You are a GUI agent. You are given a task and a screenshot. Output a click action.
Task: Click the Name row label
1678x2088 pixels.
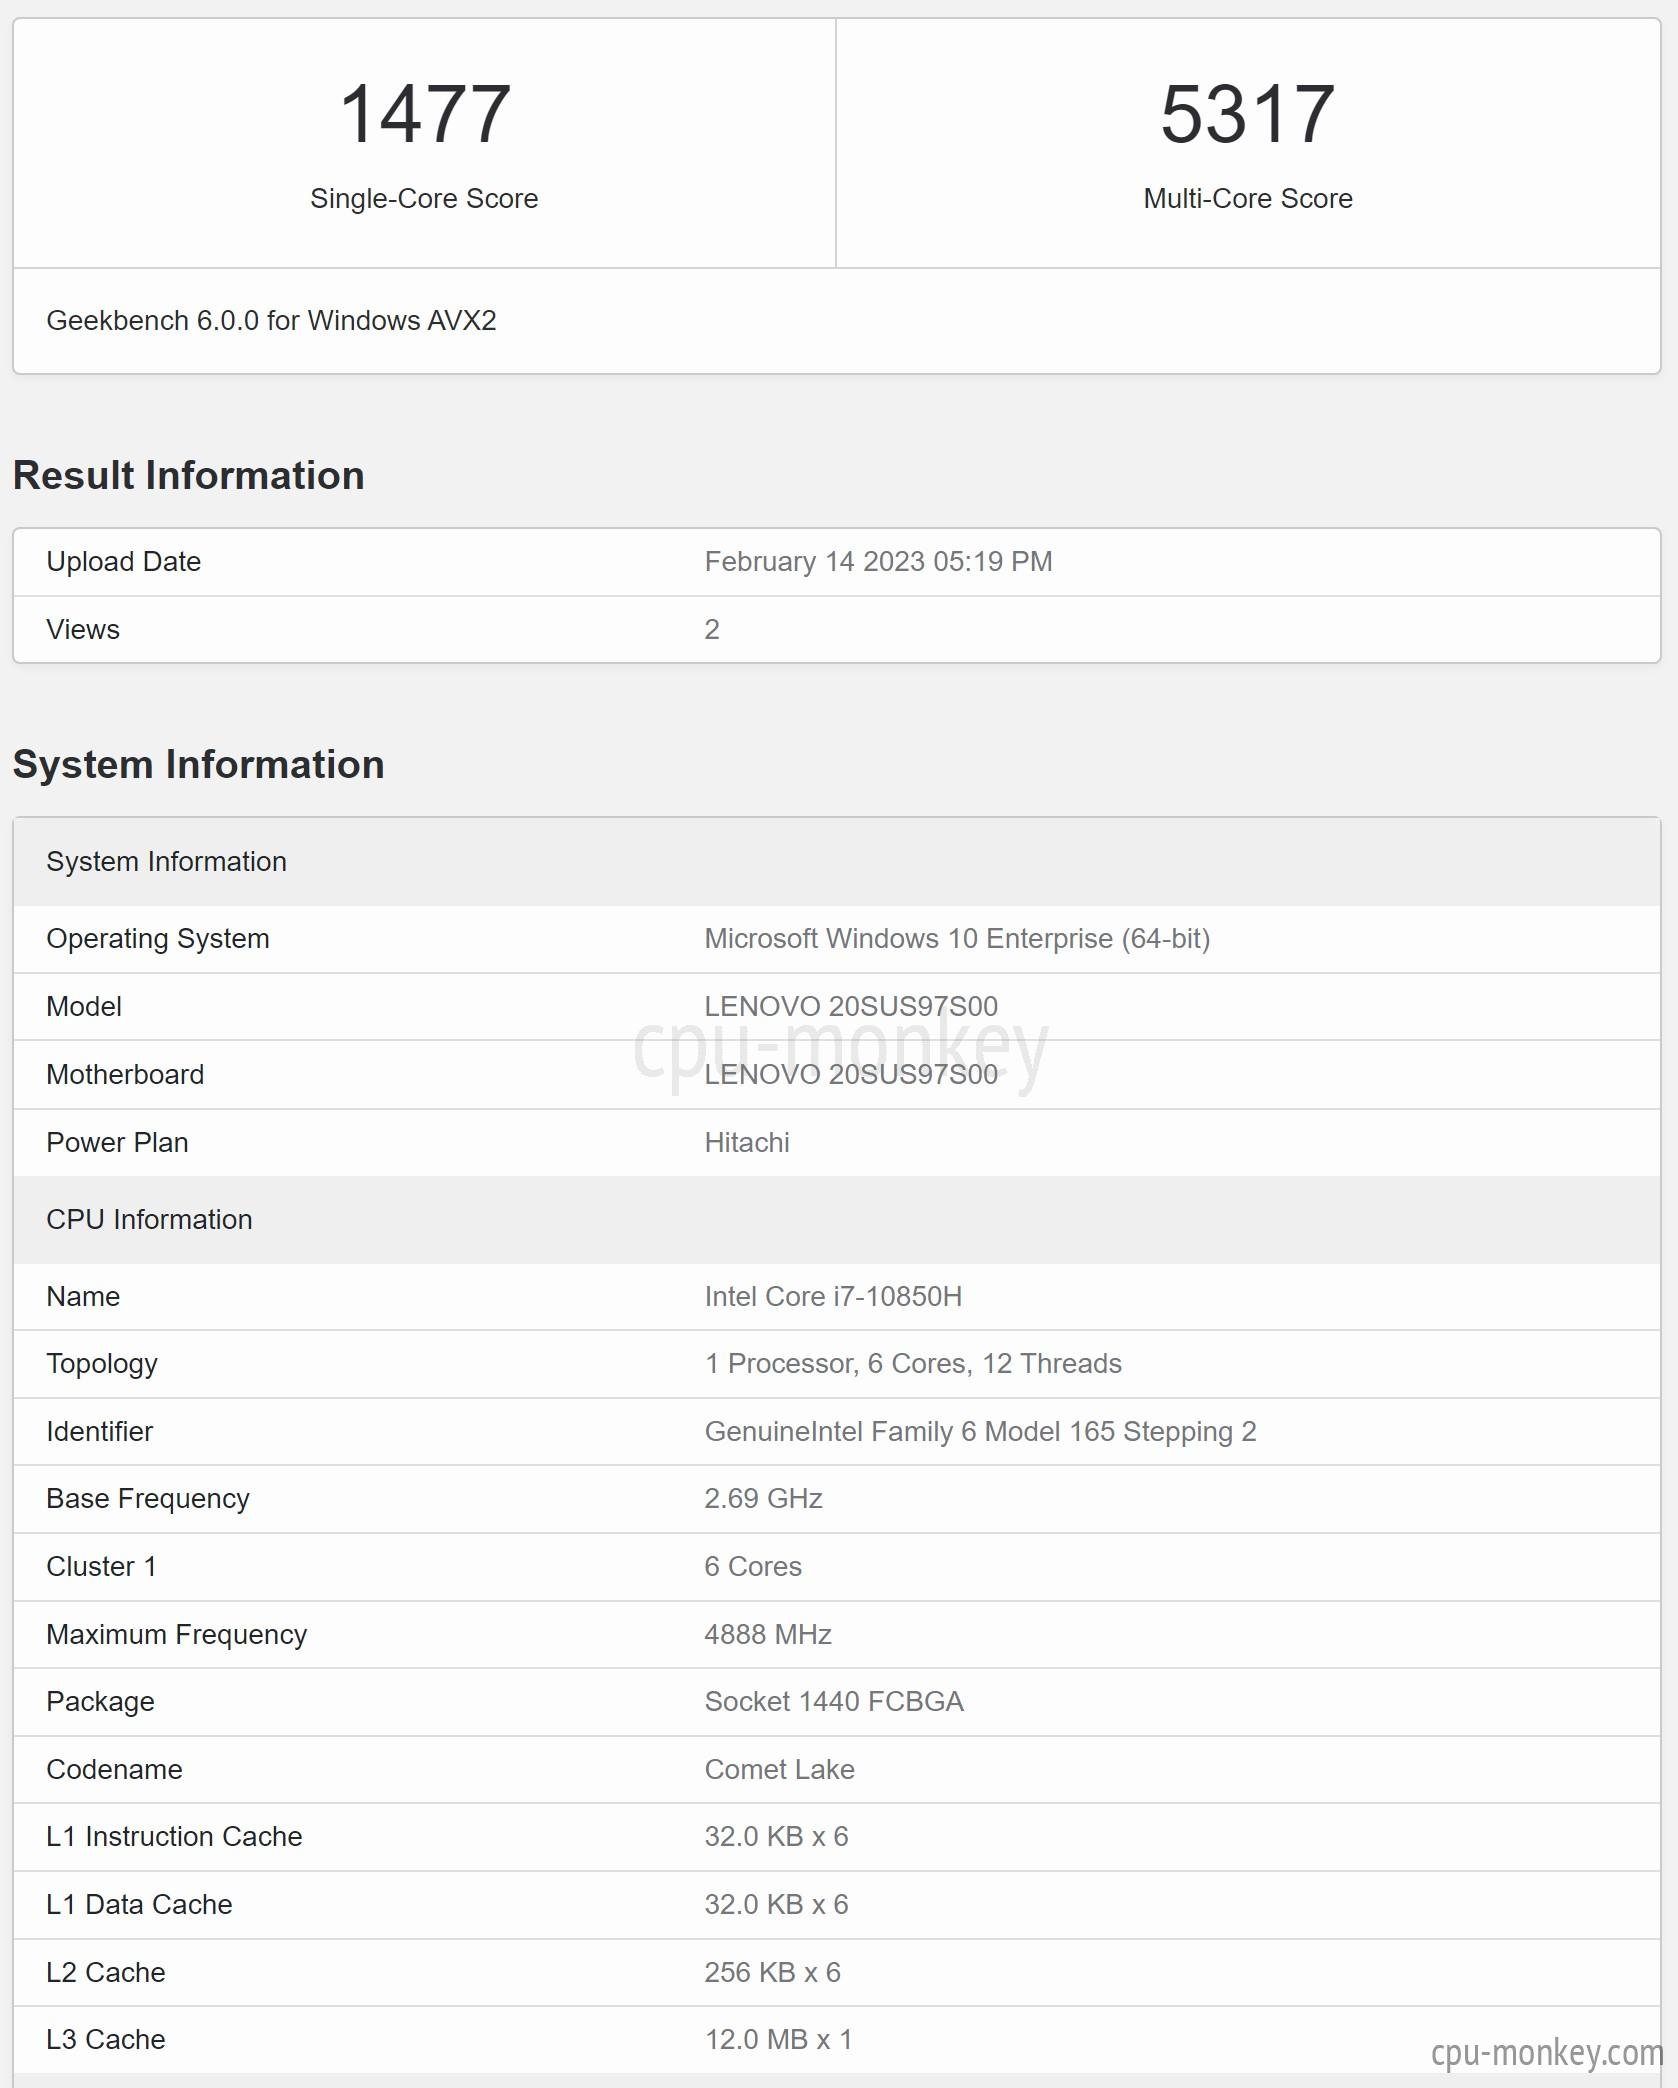(83, 1296)
